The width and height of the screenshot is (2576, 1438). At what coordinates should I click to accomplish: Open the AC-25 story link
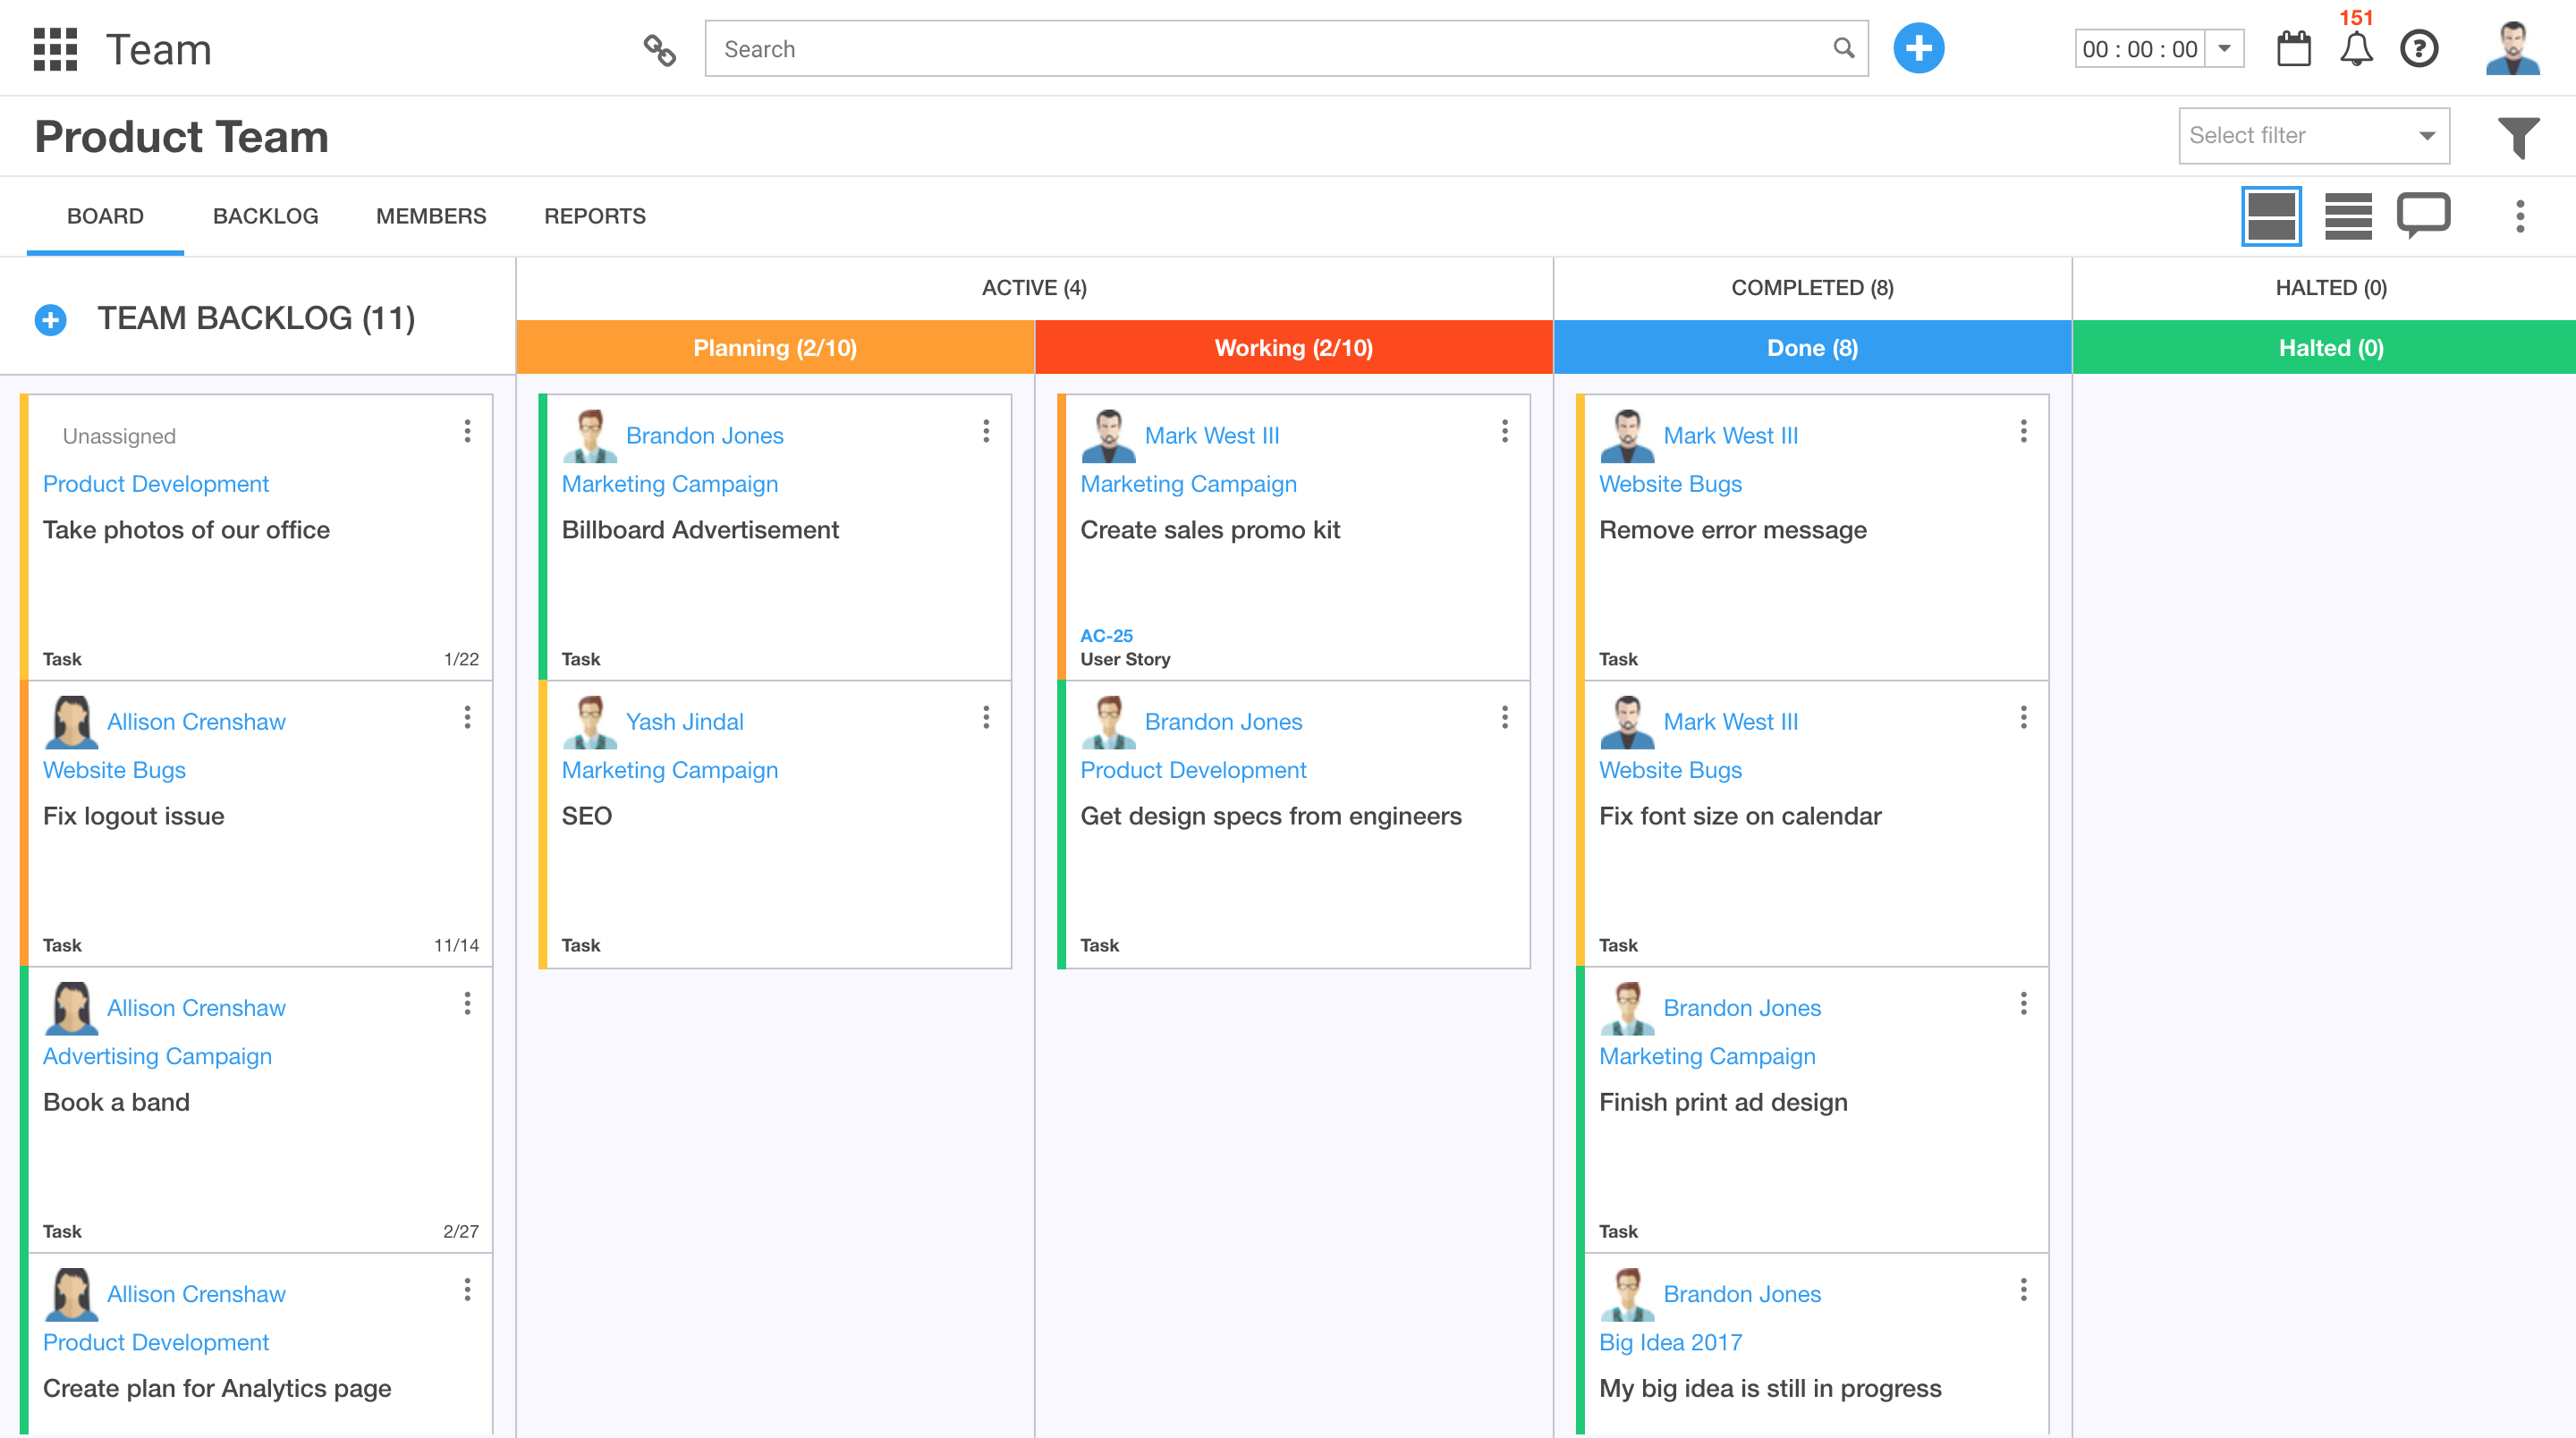pos(1106,635)
